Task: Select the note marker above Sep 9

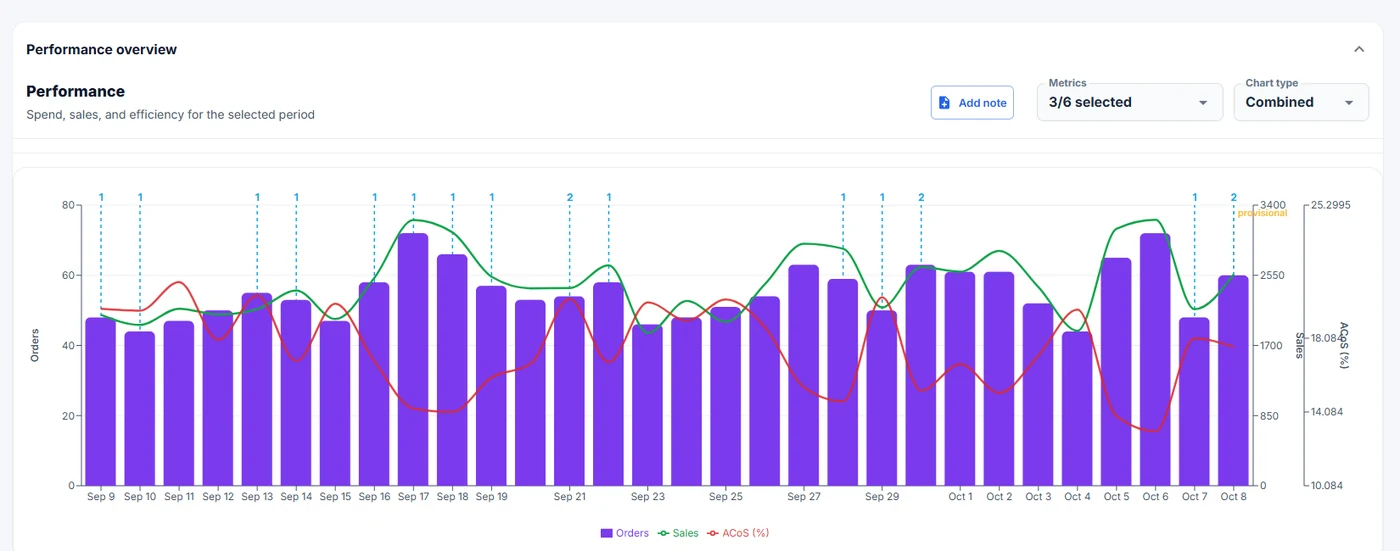Action: (x=101, y=197)
